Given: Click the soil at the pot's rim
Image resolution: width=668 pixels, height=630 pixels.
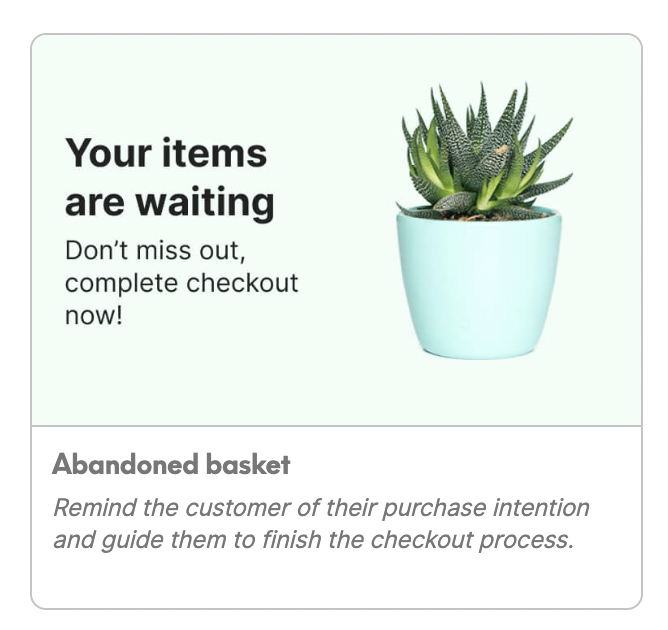Looking at the screenshot, I should click(x=478, y=213).
